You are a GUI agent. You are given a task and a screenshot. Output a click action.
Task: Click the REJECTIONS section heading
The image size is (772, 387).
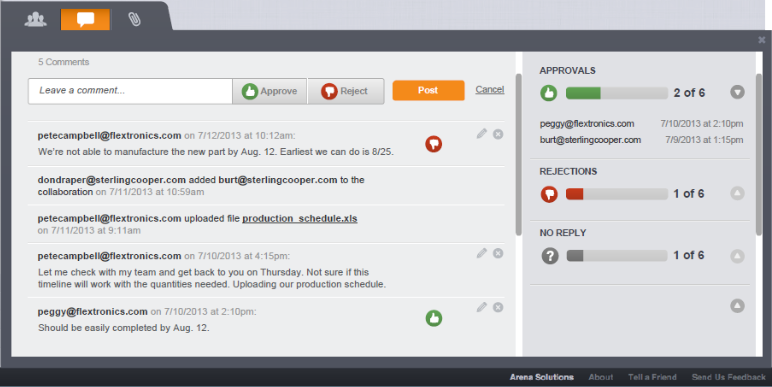point(568,171)
